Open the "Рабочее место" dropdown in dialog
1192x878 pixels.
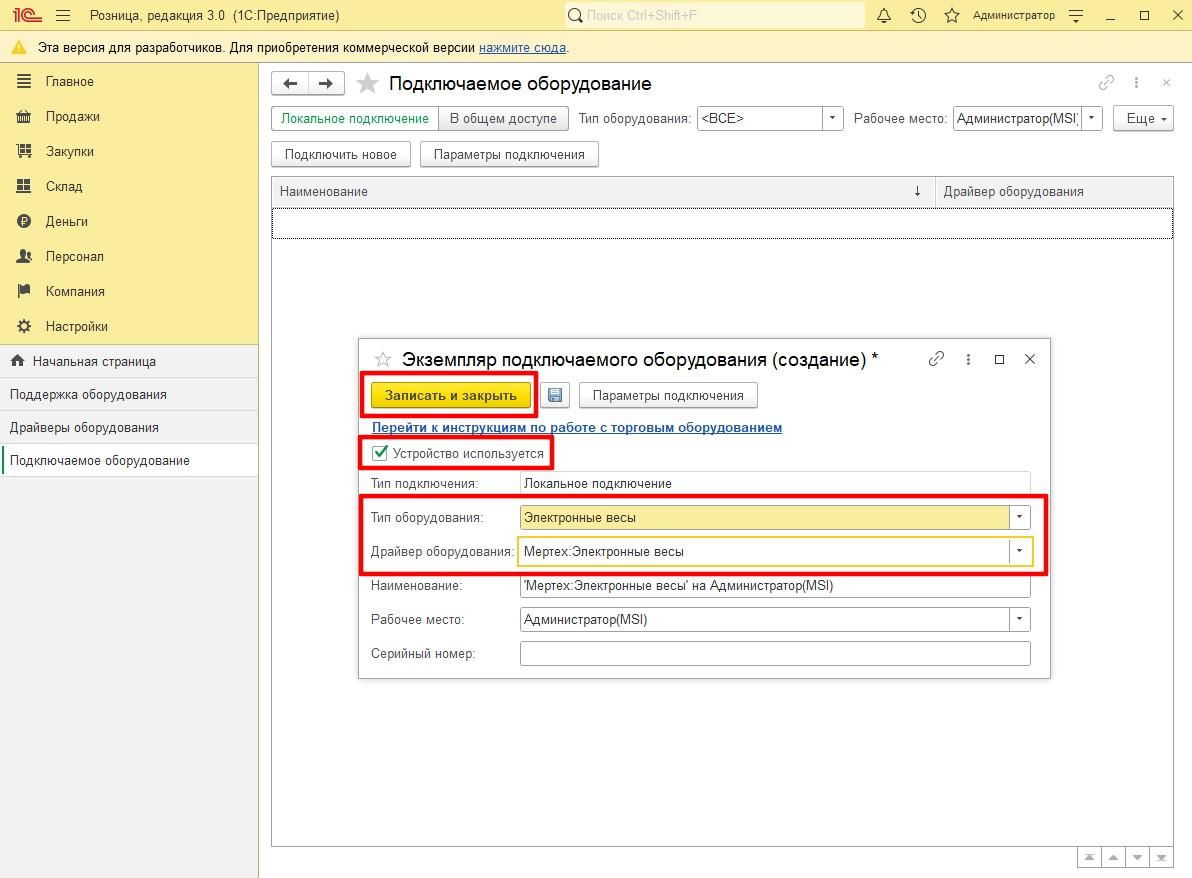pos(1019,619)
